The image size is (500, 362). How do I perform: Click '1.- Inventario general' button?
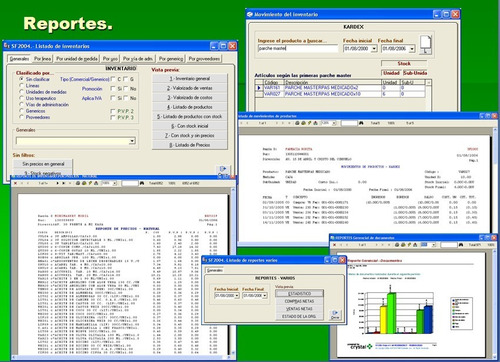(x=190, y=79)
